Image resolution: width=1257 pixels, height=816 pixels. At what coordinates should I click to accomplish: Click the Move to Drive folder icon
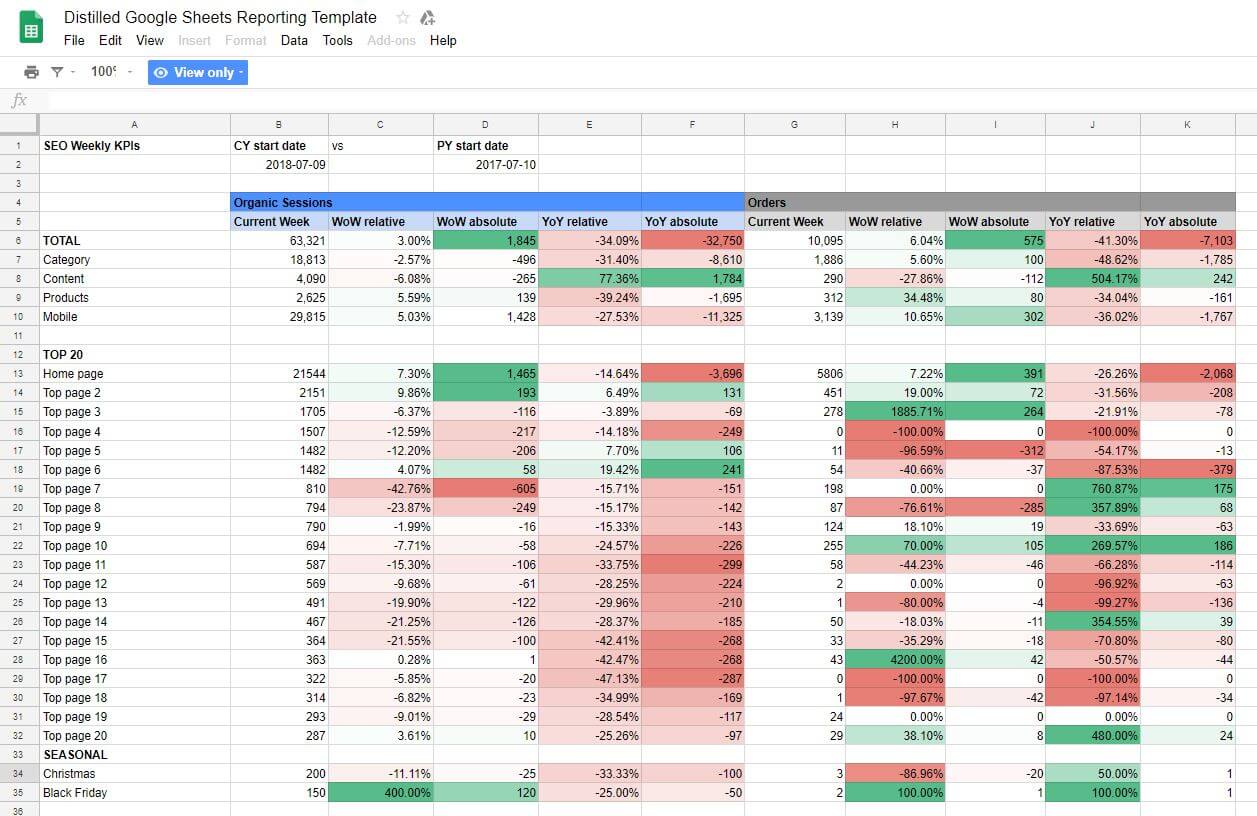[427, 17]
